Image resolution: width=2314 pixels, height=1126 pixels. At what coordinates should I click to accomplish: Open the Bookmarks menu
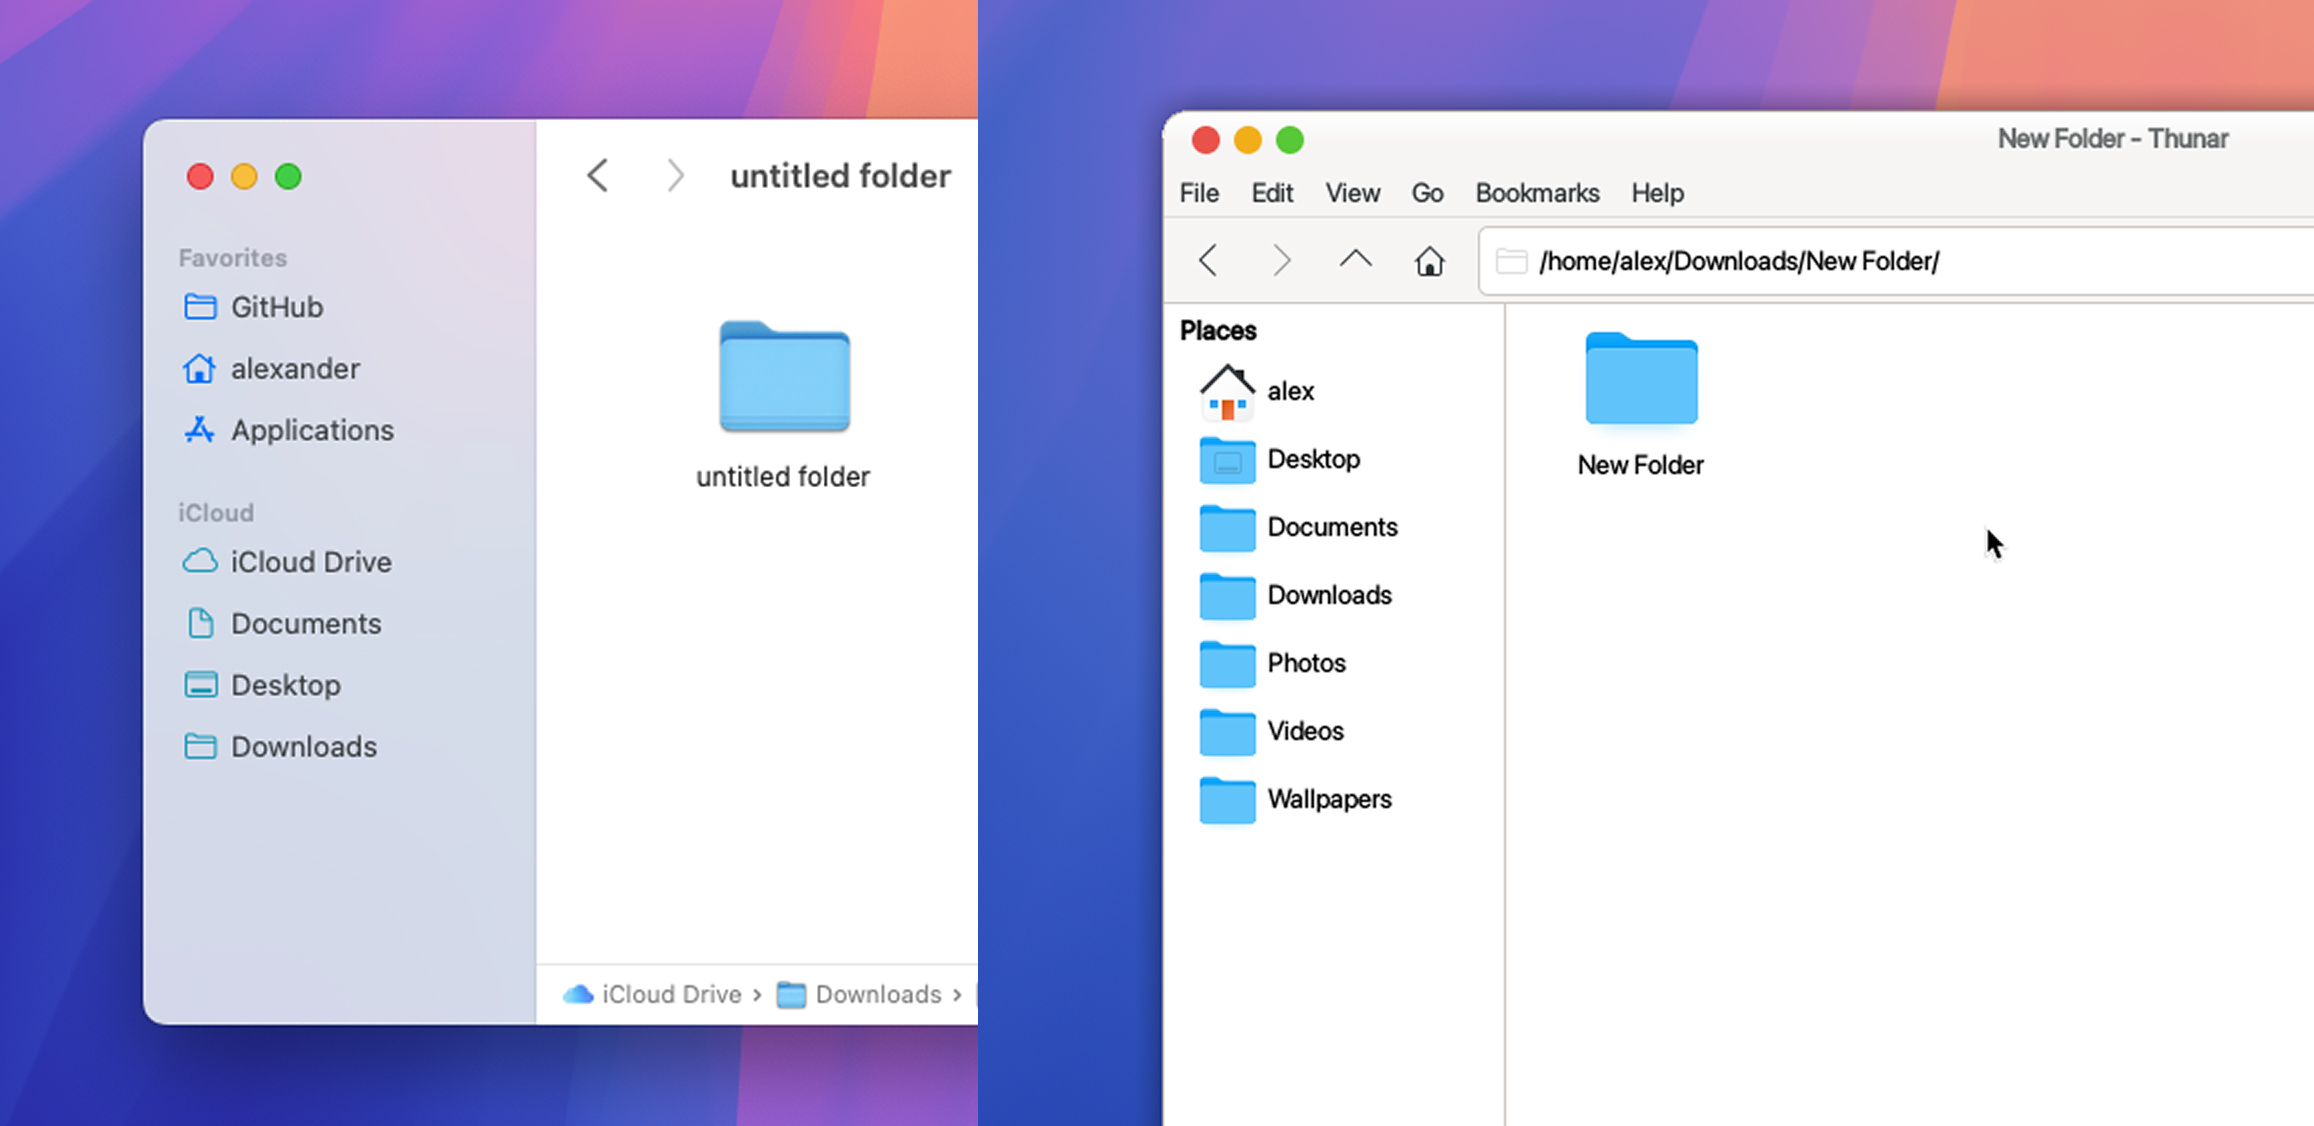click(x=1537, y=193)
